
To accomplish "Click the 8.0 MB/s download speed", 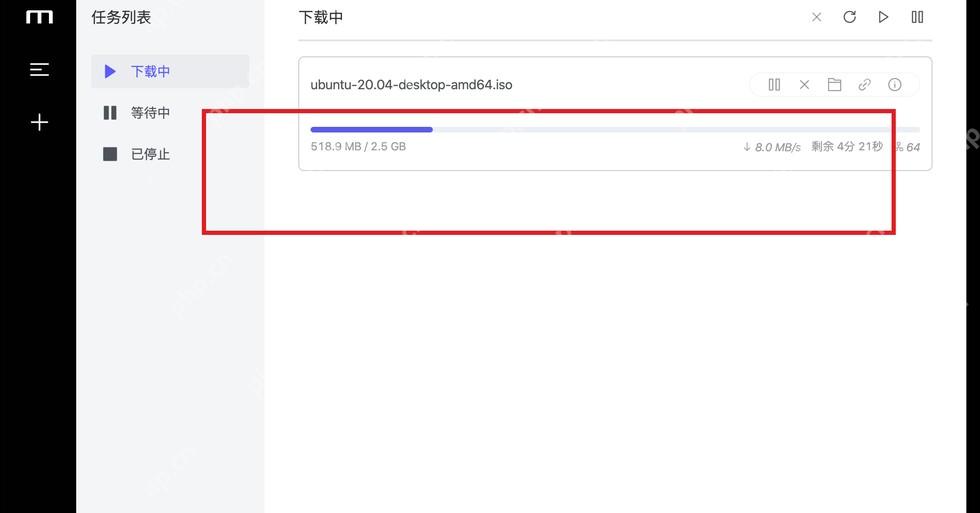I will 772,147.
